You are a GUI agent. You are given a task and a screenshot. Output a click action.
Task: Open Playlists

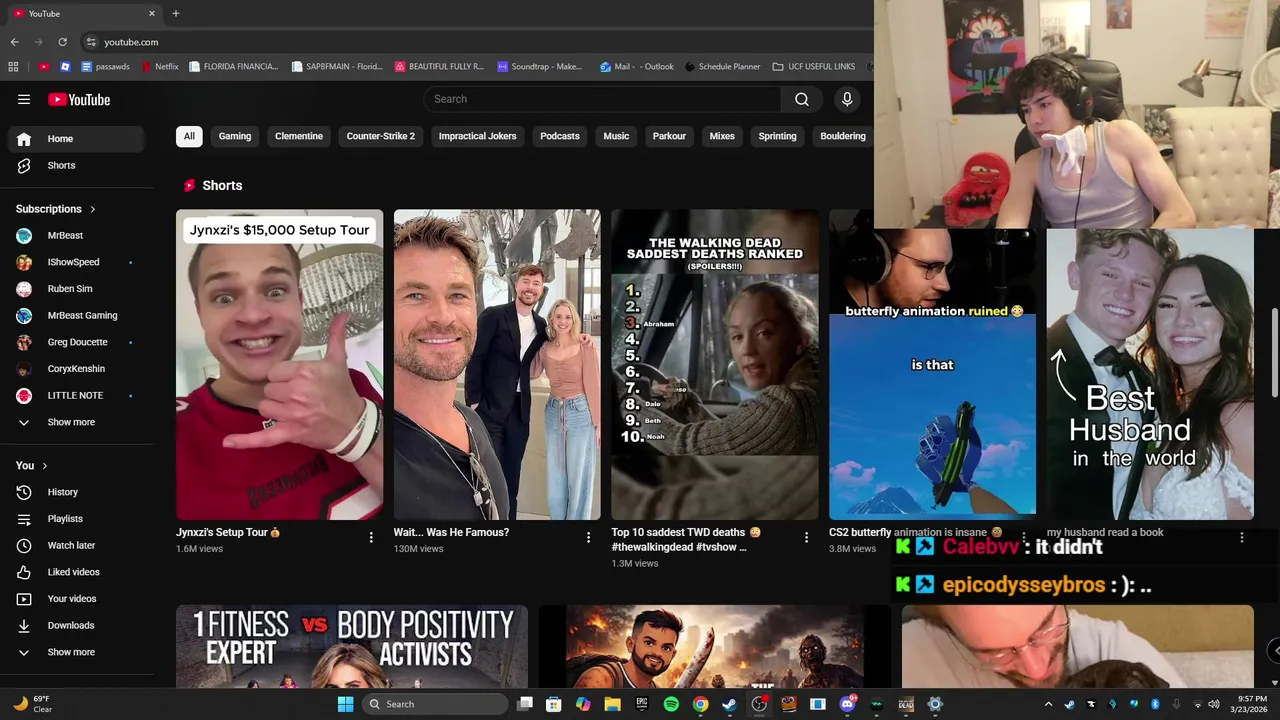pyautogui.click(x=76, y=519)
